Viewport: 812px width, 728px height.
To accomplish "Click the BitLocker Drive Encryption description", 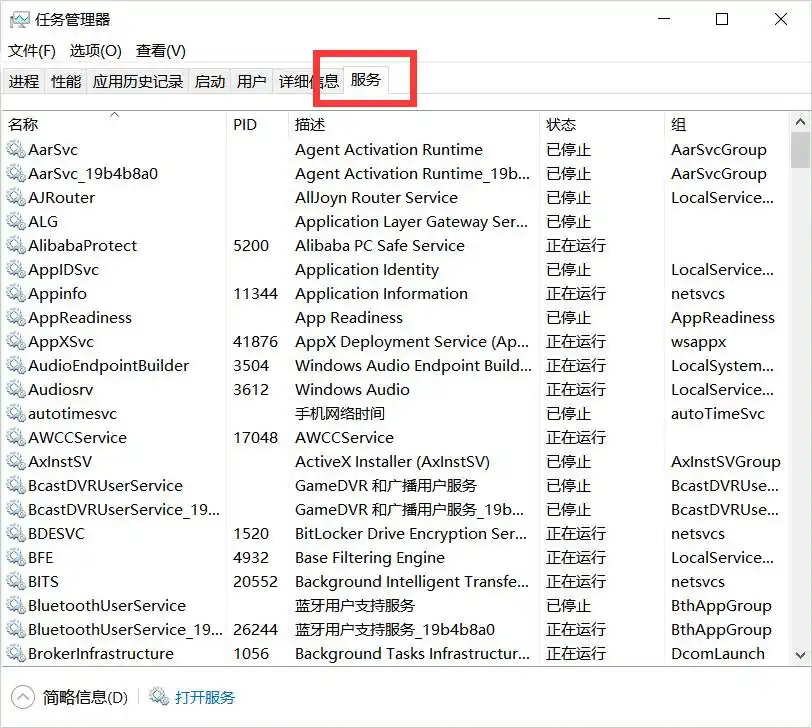I will click(411, 533).
